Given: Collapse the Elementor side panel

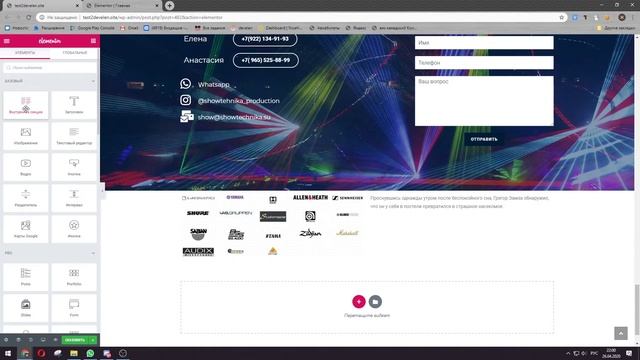Looking at the screenshot, I should point(102,191).
